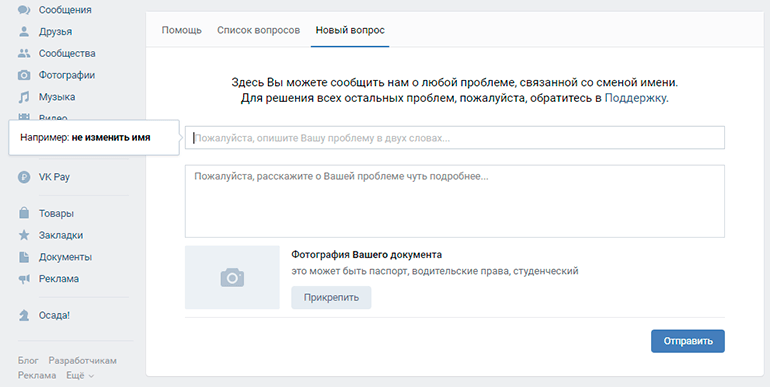Open Документы in the sidebar
The width and height of the screenshot is (770, 387).
click(x=65, y=257)
